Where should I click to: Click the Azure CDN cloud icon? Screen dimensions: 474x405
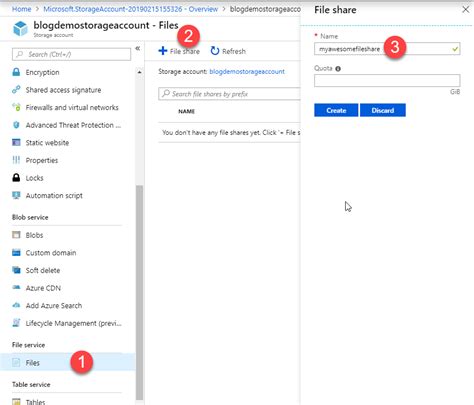16,288
